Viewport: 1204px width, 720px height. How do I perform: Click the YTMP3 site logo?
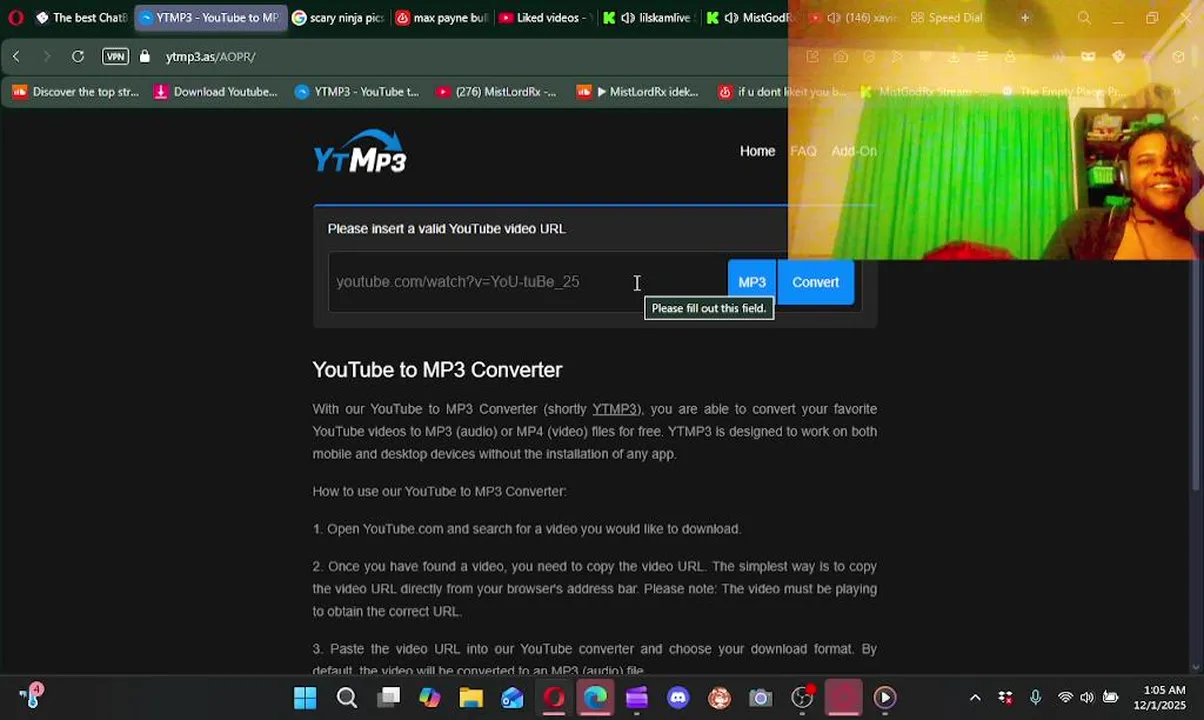[360, 152]
